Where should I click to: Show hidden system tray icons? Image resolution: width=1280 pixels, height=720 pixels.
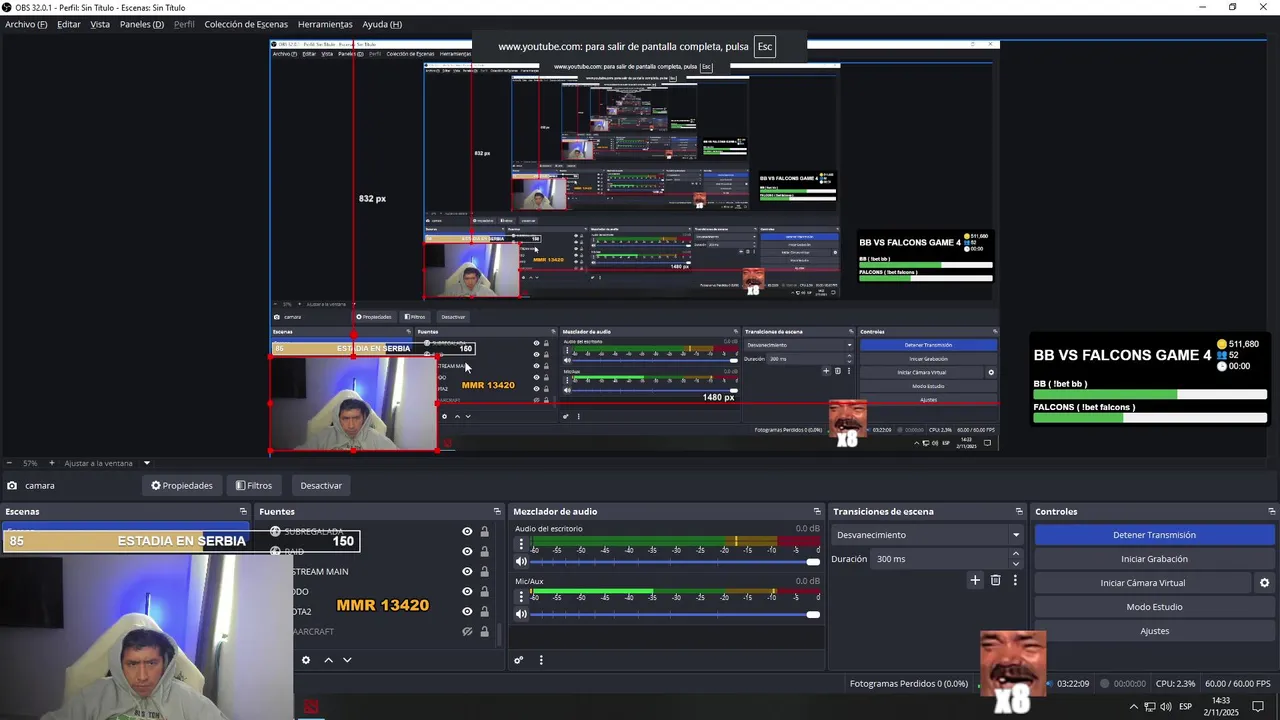[x=1133, y=707]
